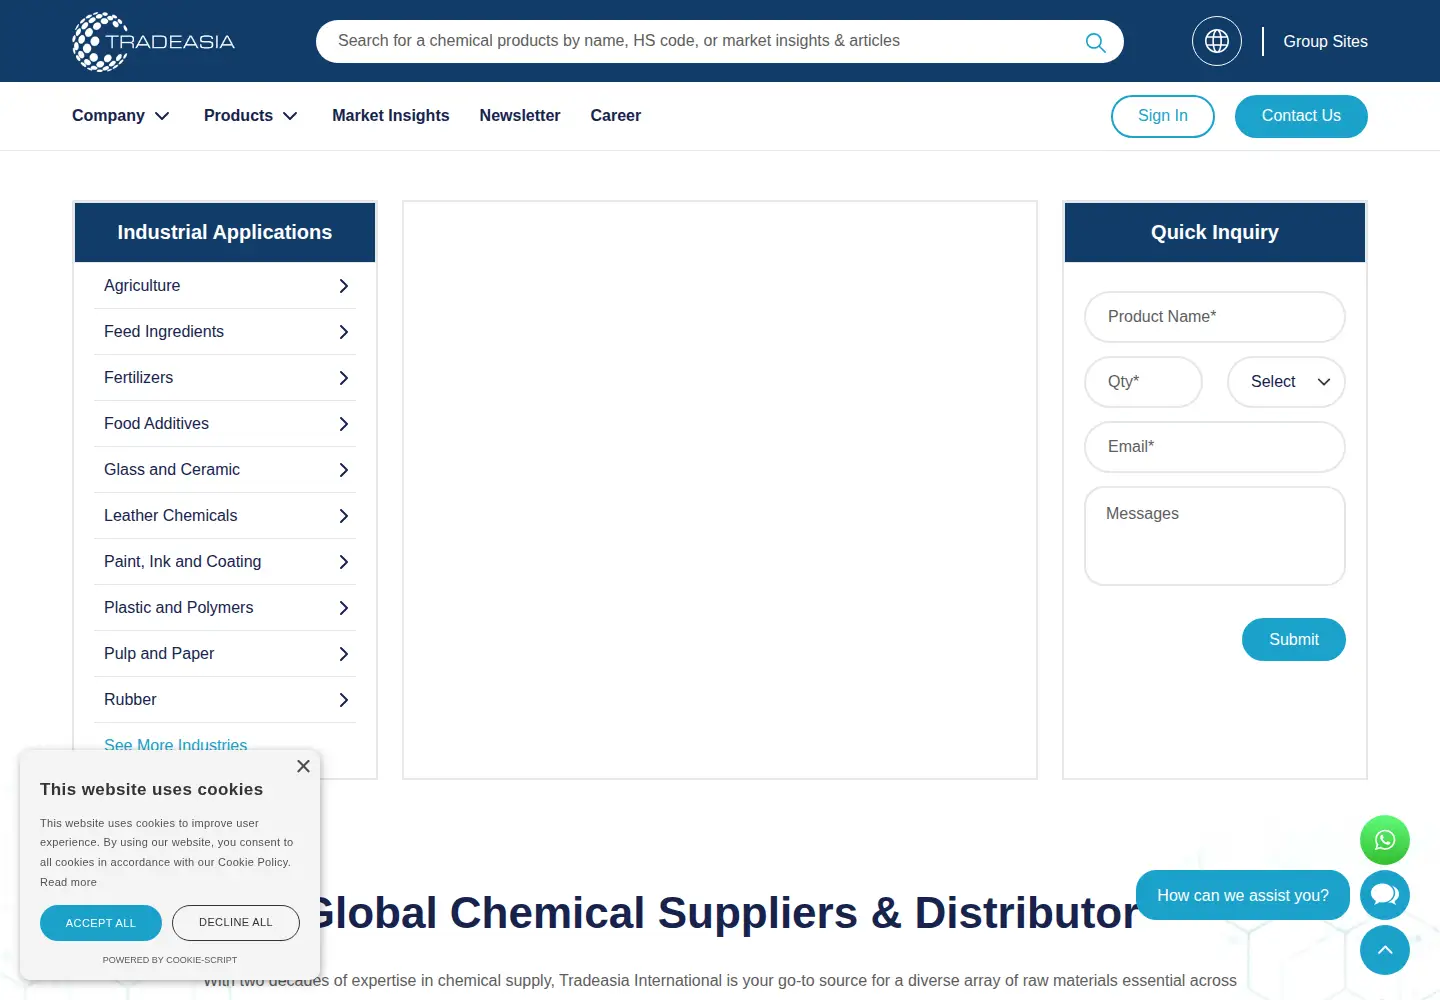The height and width of the screenshot is (1000, 1440).
Task: Open the Career page
Action: click(x=616, y=116)
